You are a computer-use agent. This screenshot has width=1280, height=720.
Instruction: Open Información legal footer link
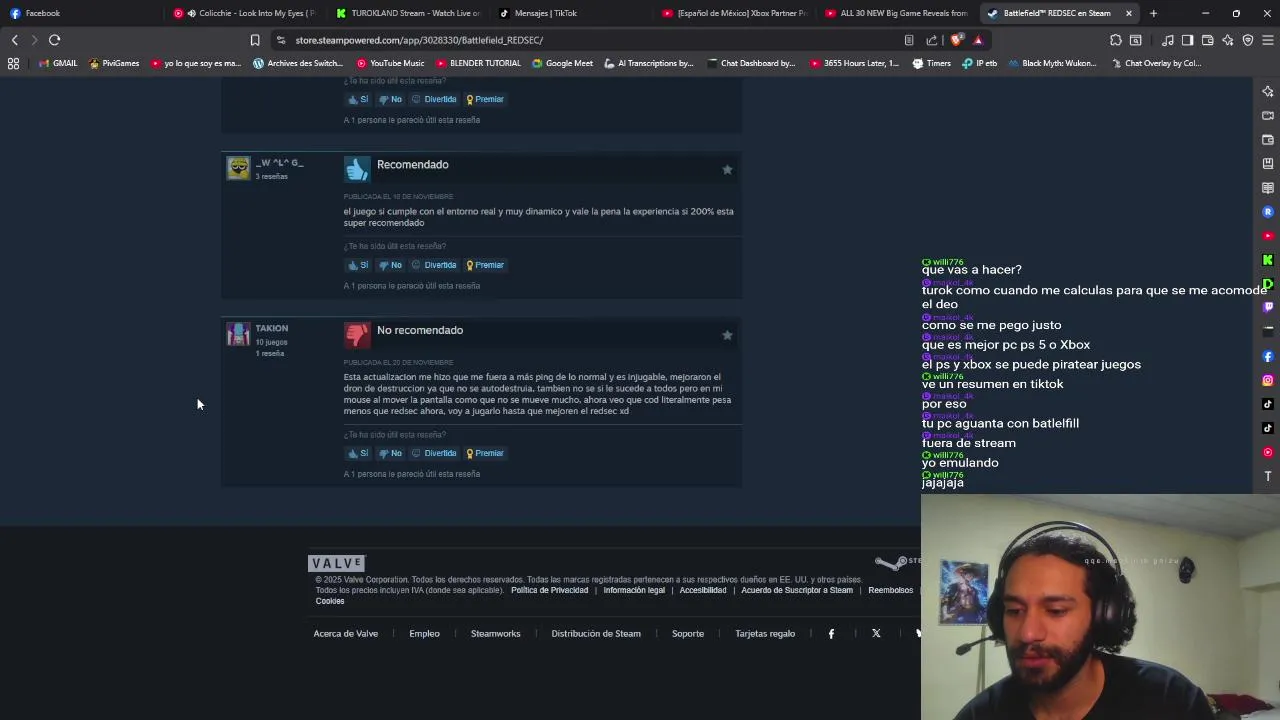pyautogui.click(x=634, y=590)
